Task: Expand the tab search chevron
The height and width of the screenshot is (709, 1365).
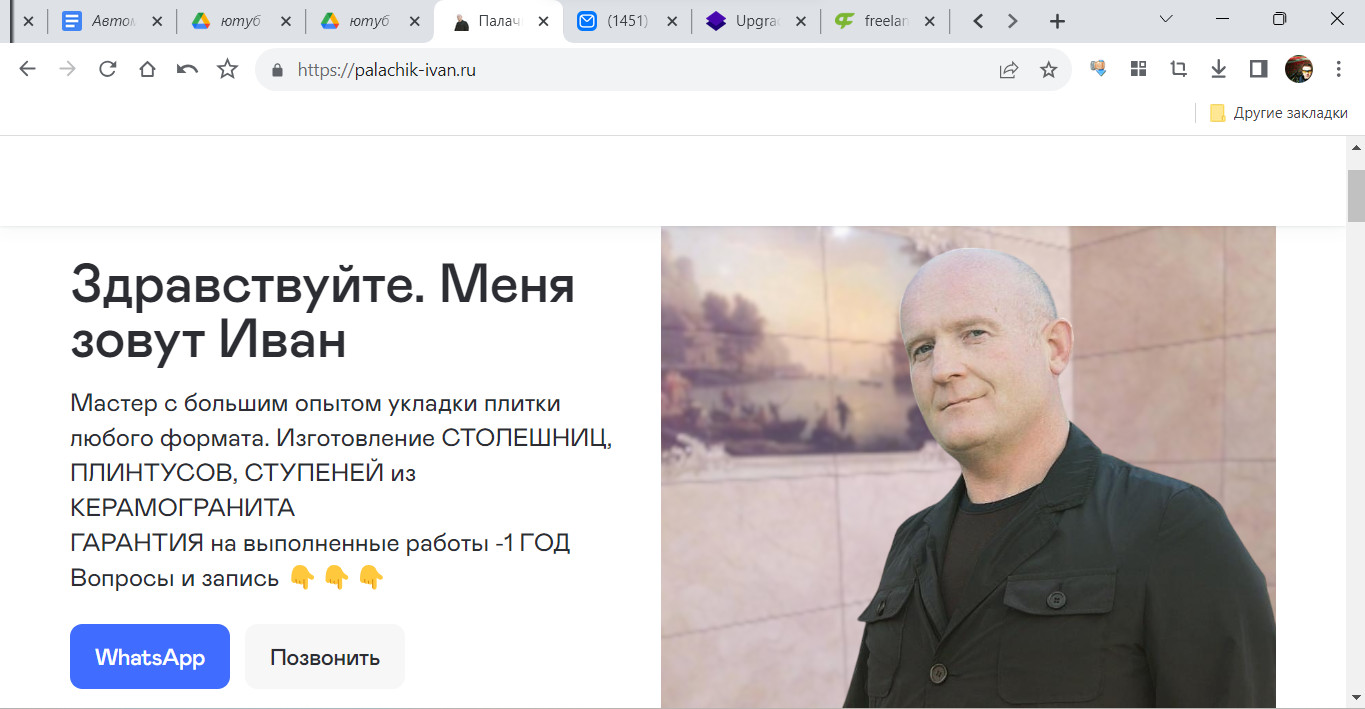Action: tap(1166, 19)
